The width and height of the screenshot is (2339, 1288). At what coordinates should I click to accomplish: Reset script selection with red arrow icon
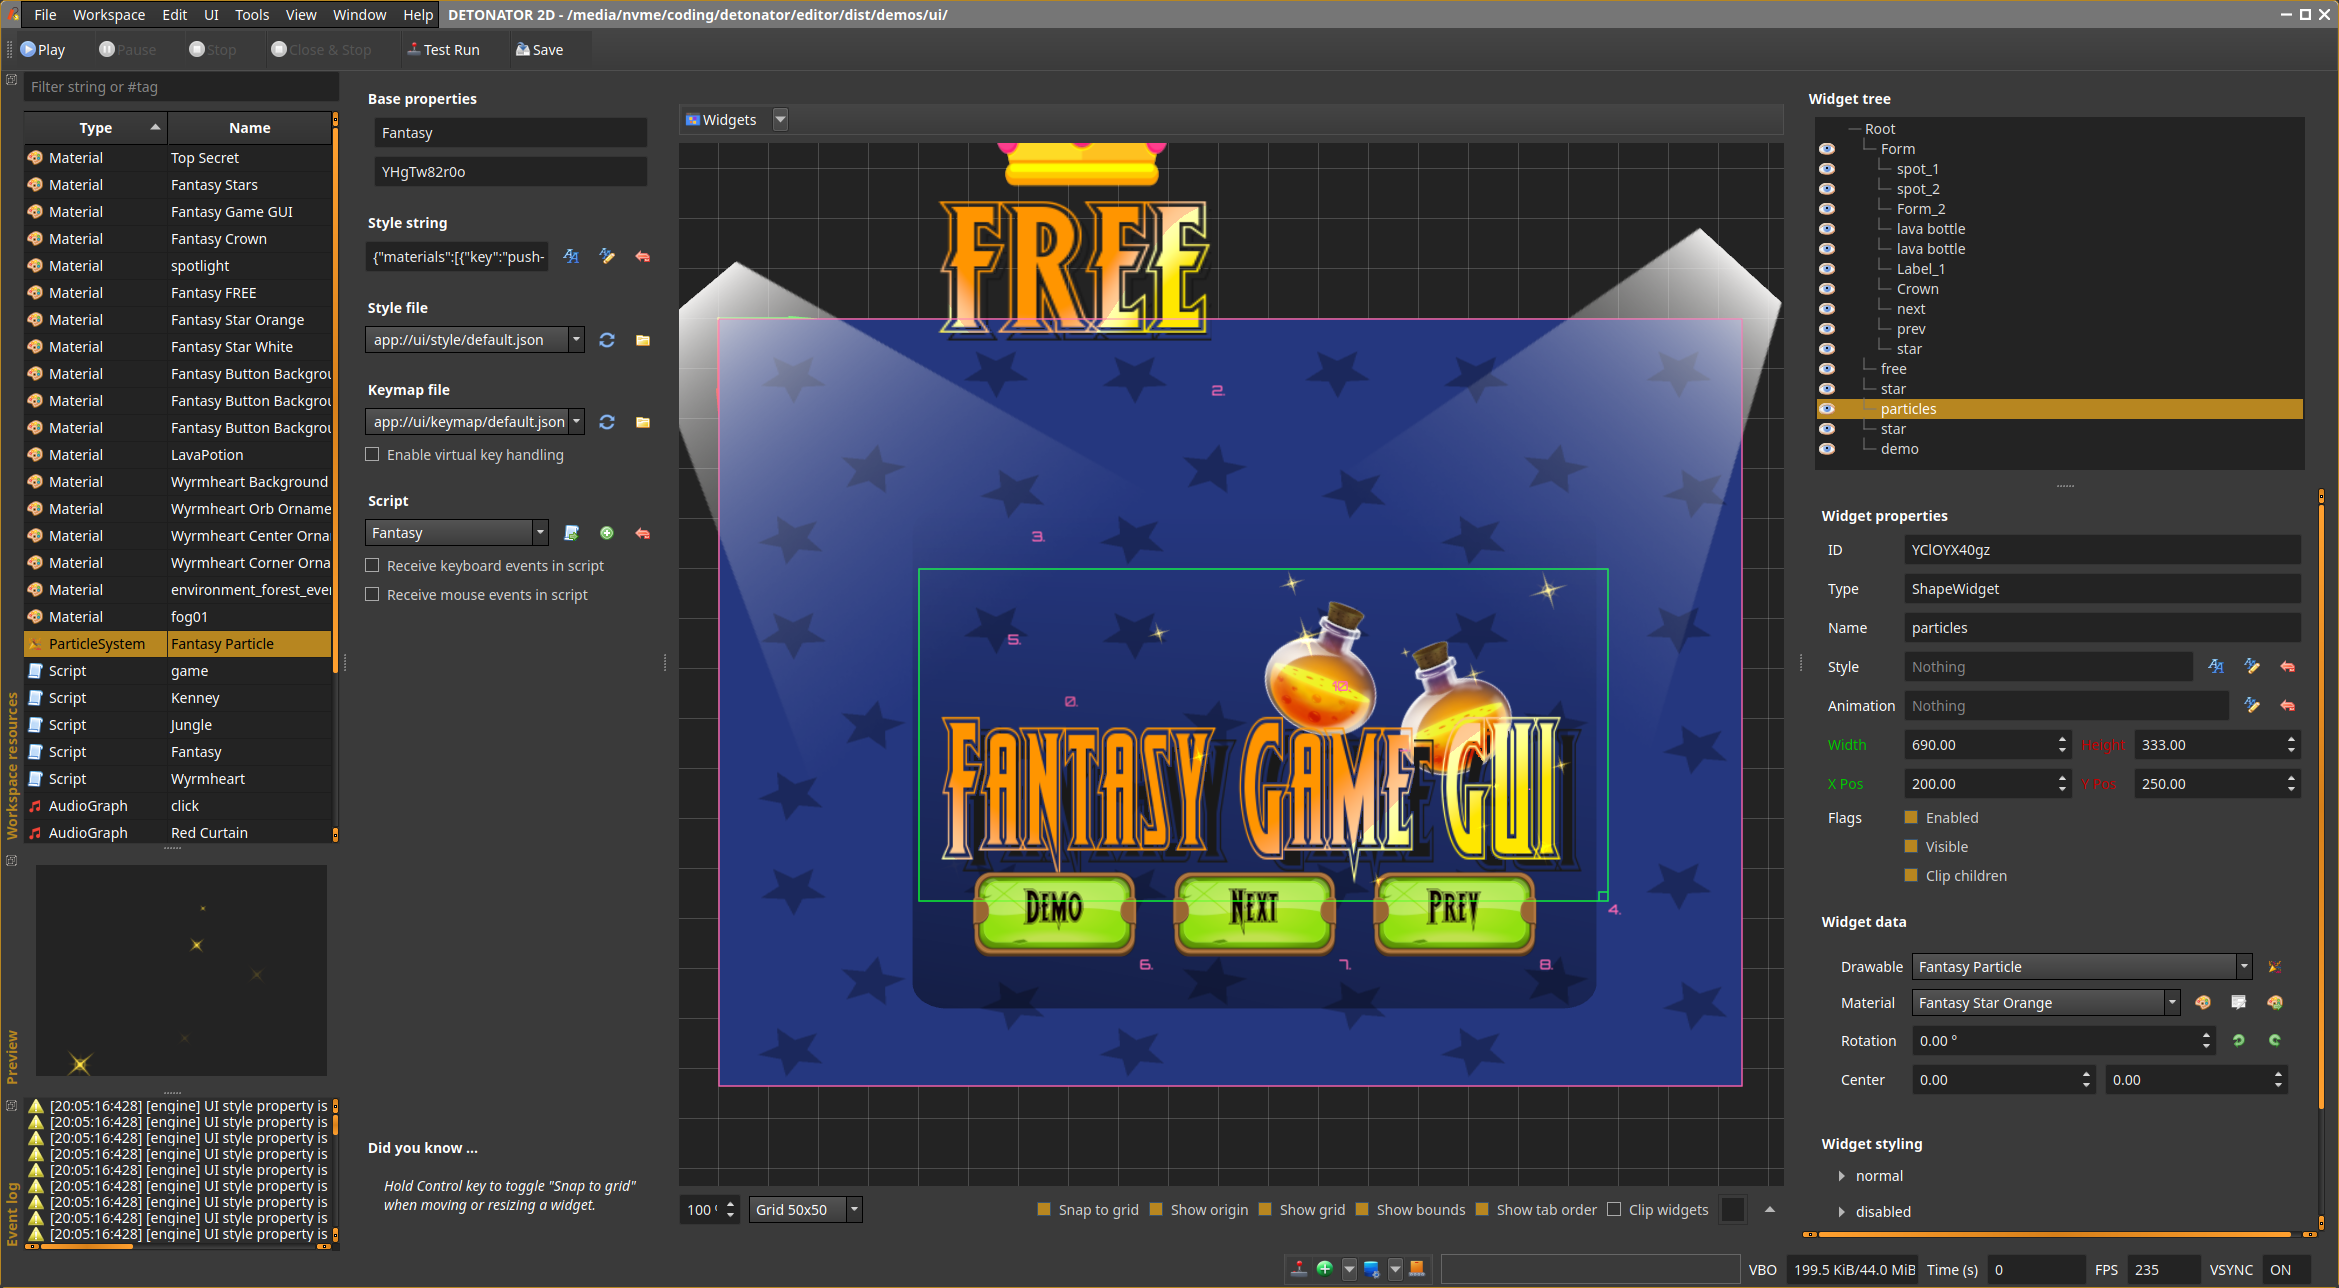coord(643,533)
